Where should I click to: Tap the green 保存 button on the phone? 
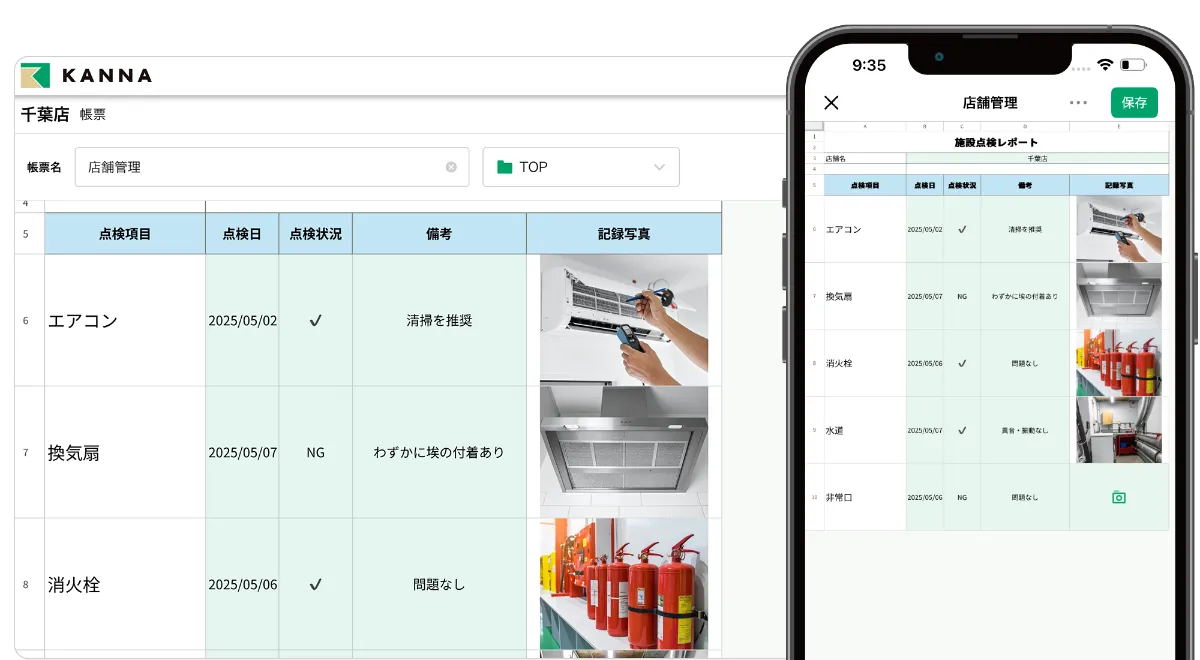(1134, 102)
